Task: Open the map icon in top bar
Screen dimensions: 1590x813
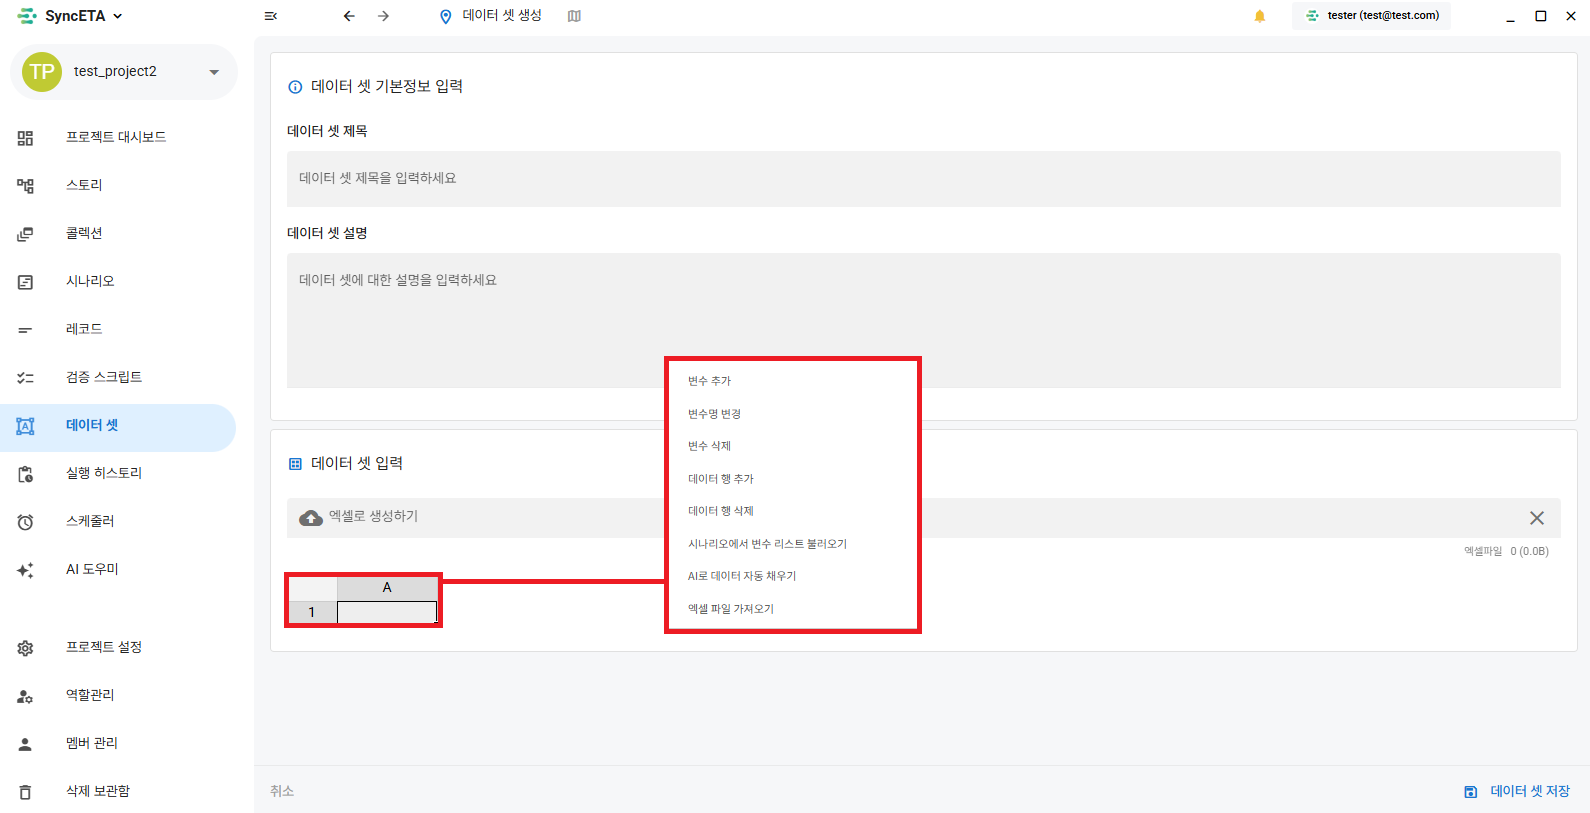Action: click(x=574, y=16)
